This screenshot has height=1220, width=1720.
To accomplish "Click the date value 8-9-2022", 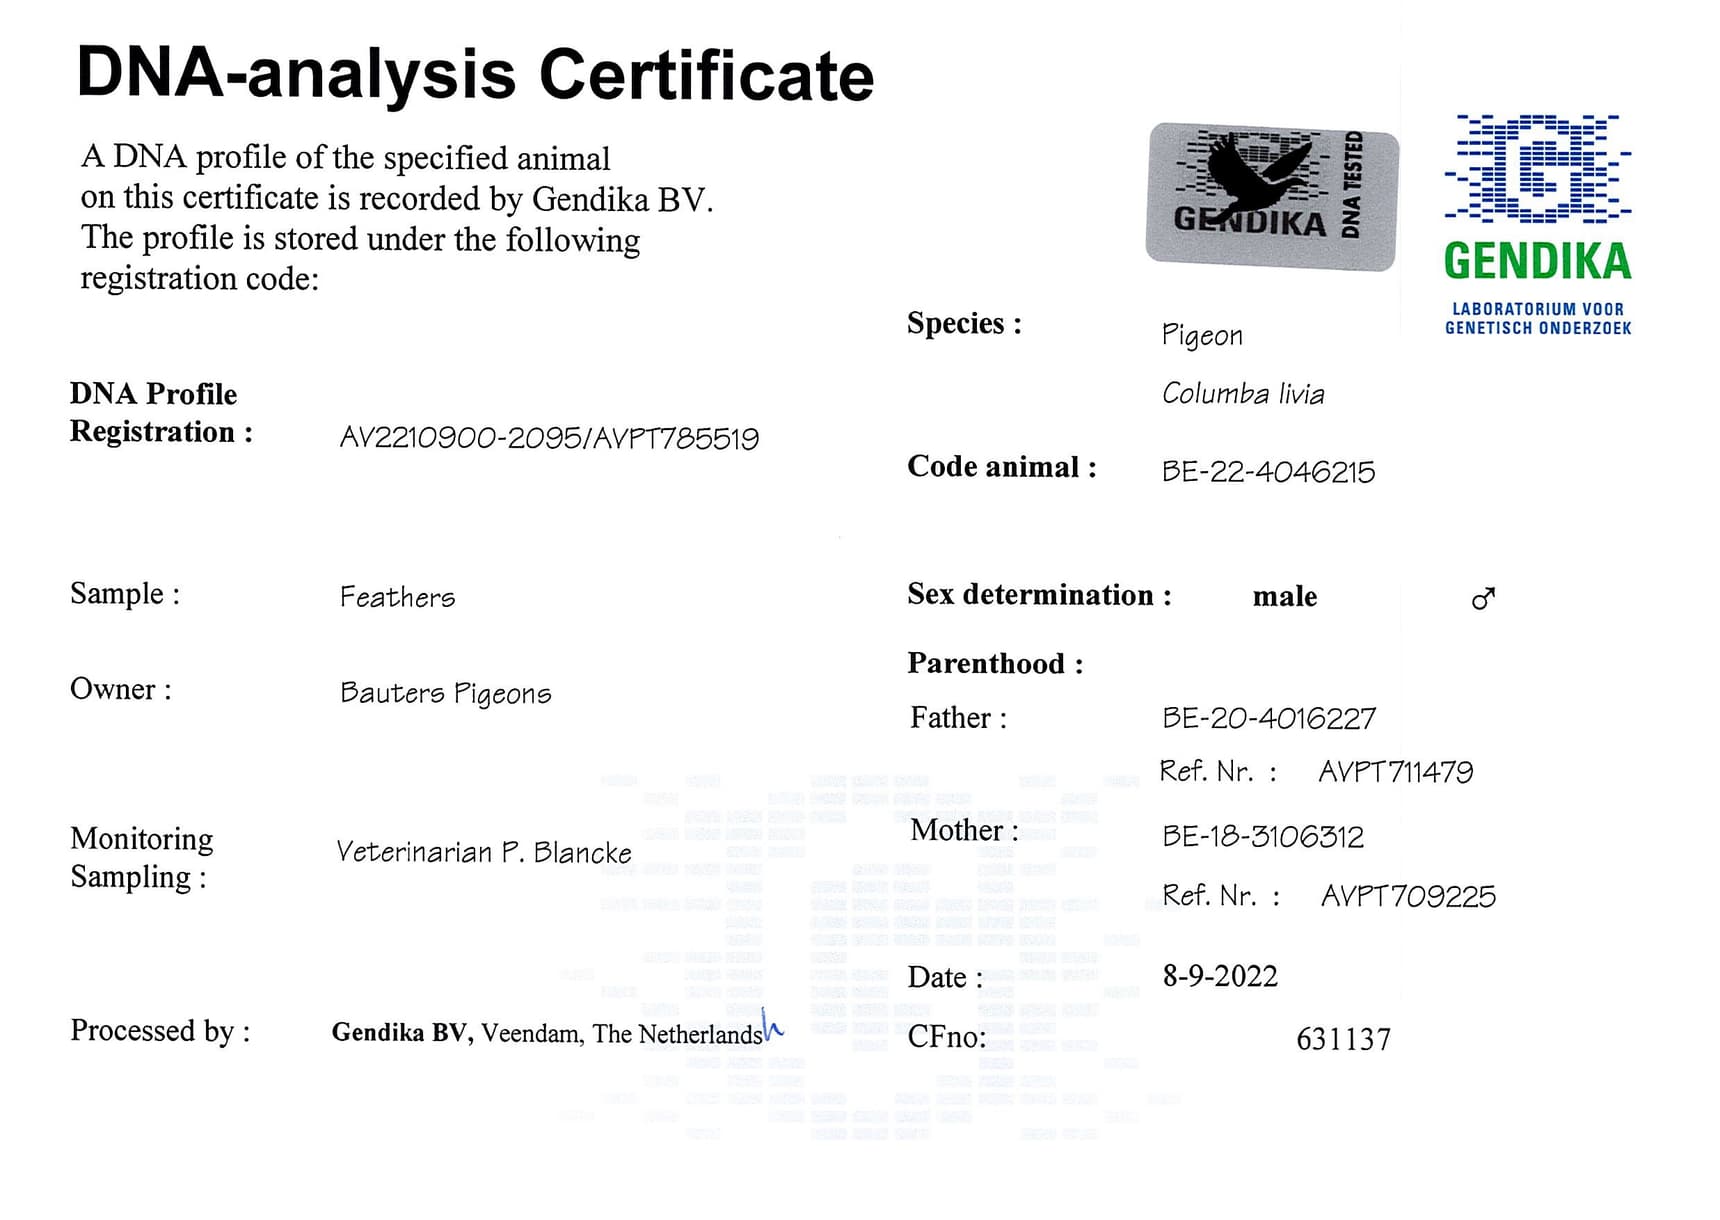I will click(1220, 976).
